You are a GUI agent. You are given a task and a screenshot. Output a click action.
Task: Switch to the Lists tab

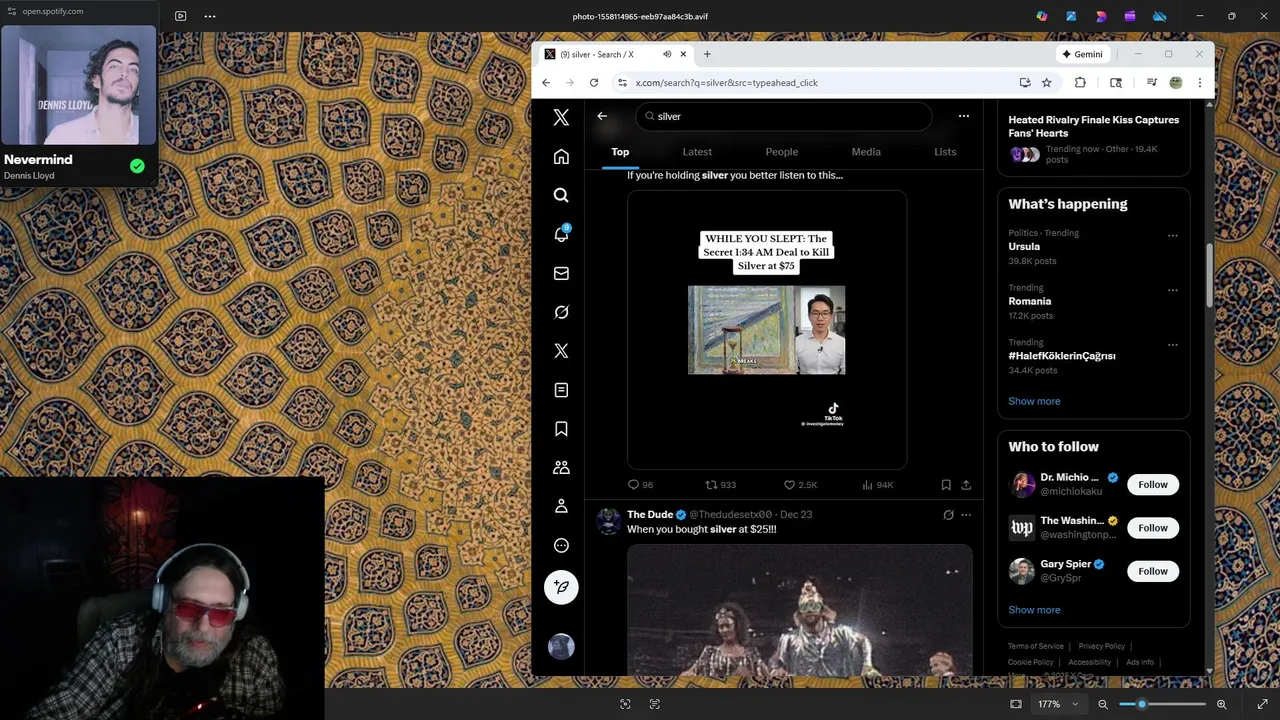tap(945, 152)
